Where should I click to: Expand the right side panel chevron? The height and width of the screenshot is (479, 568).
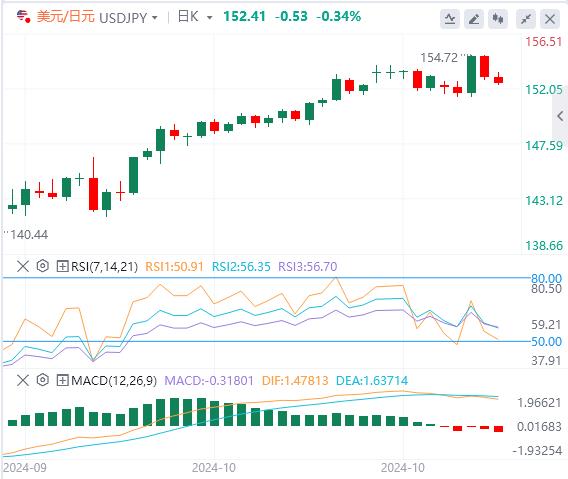coord(560,116)
